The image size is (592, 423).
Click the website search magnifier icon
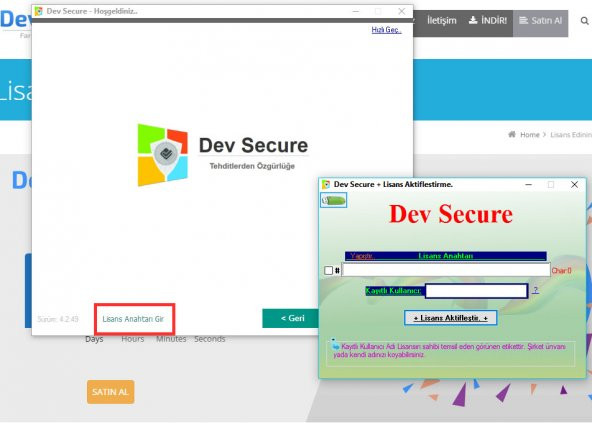tap(584, 21)
